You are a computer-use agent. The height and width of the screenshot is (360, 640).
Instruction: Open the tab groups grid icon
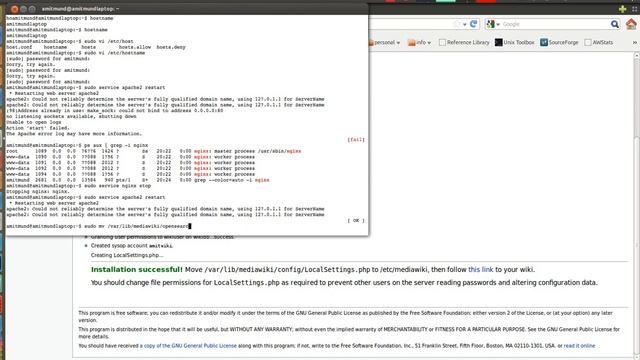coord(635,9)
